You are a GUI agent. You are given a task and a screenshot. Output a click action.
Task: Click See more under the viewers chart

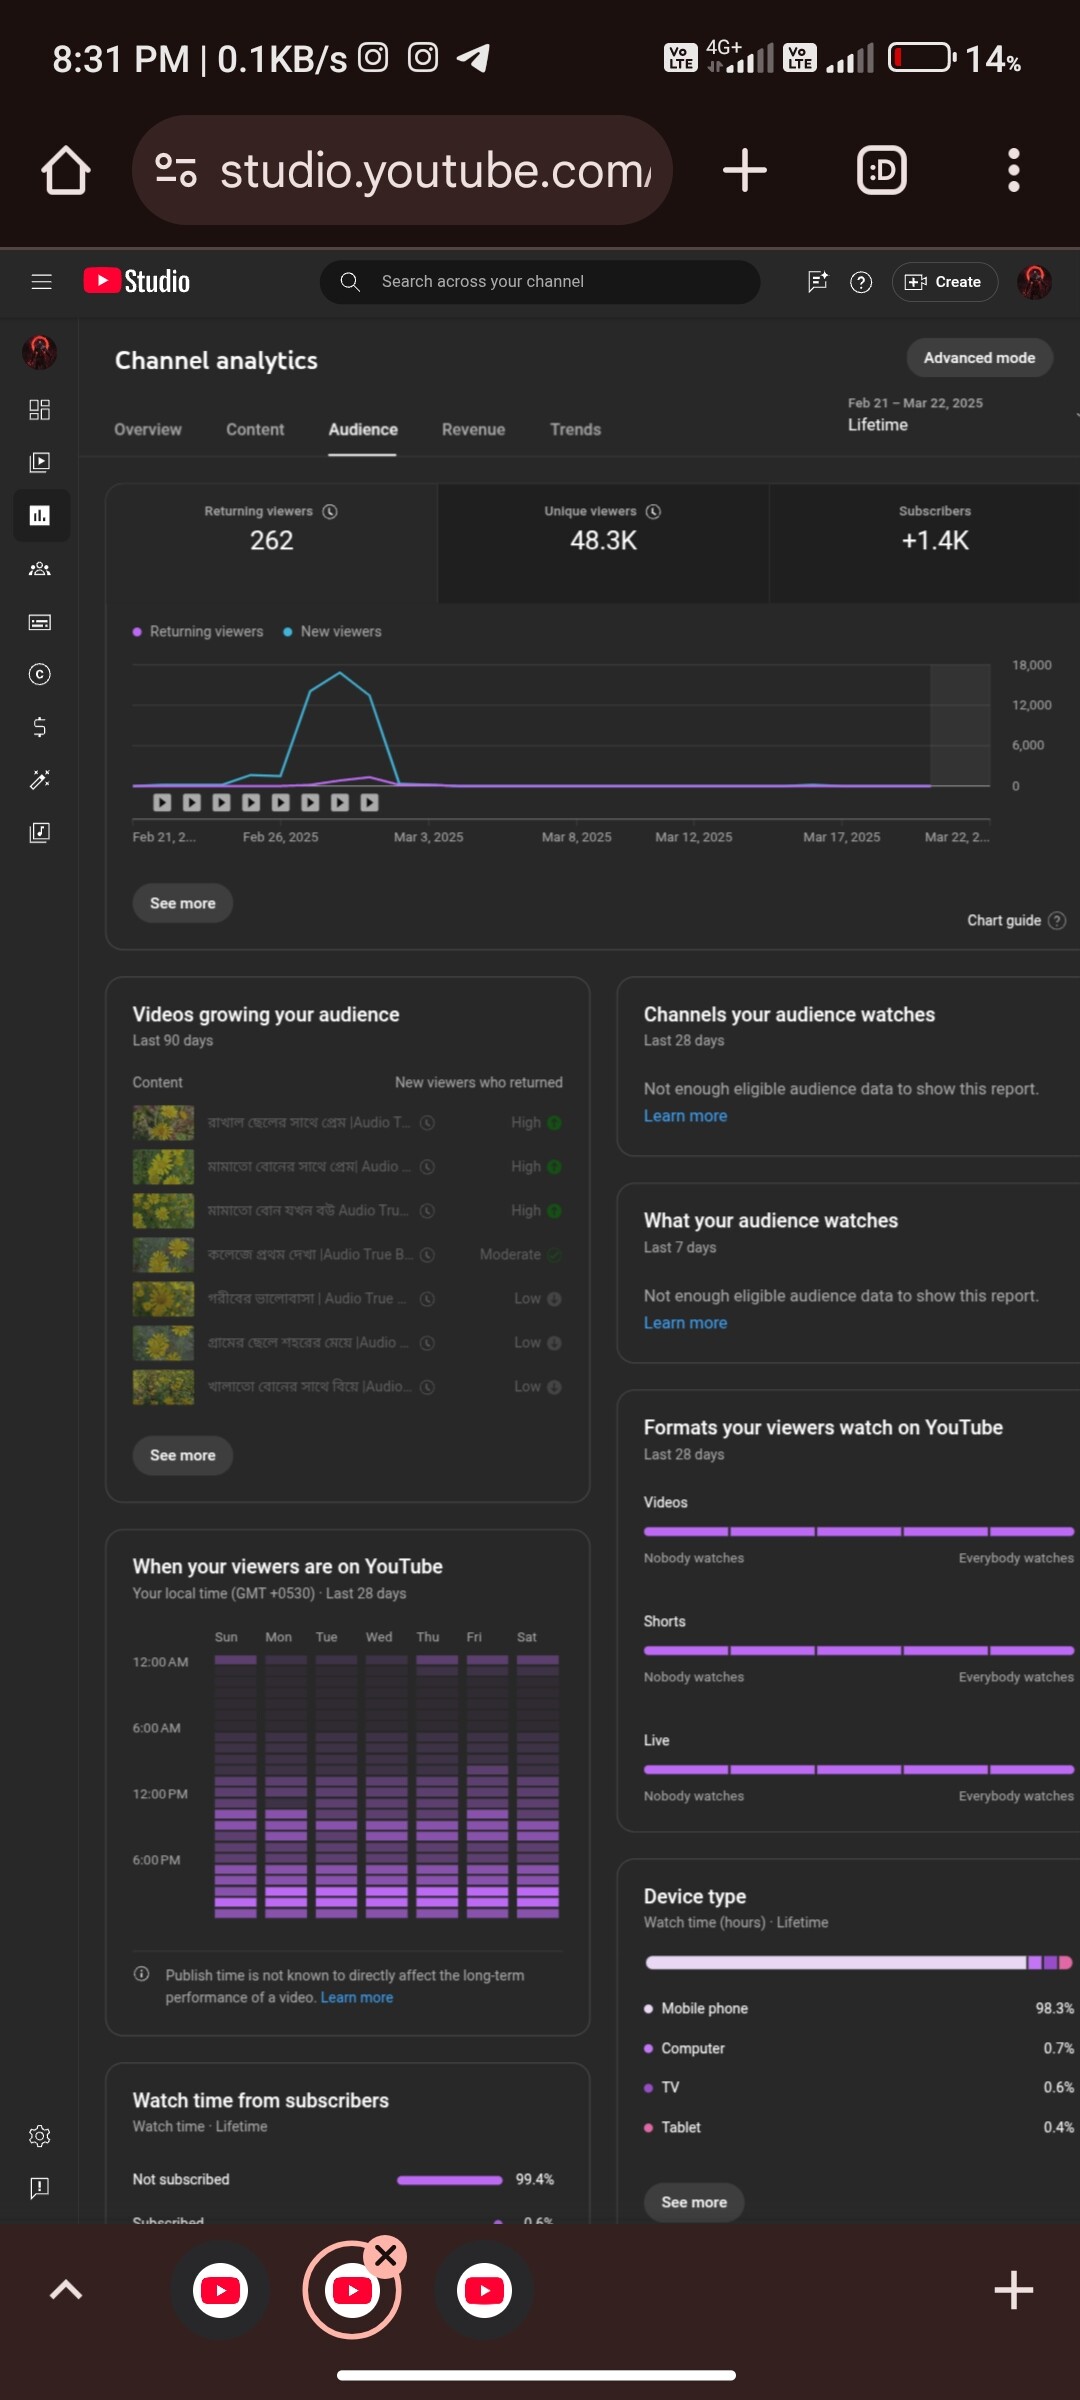183,903
